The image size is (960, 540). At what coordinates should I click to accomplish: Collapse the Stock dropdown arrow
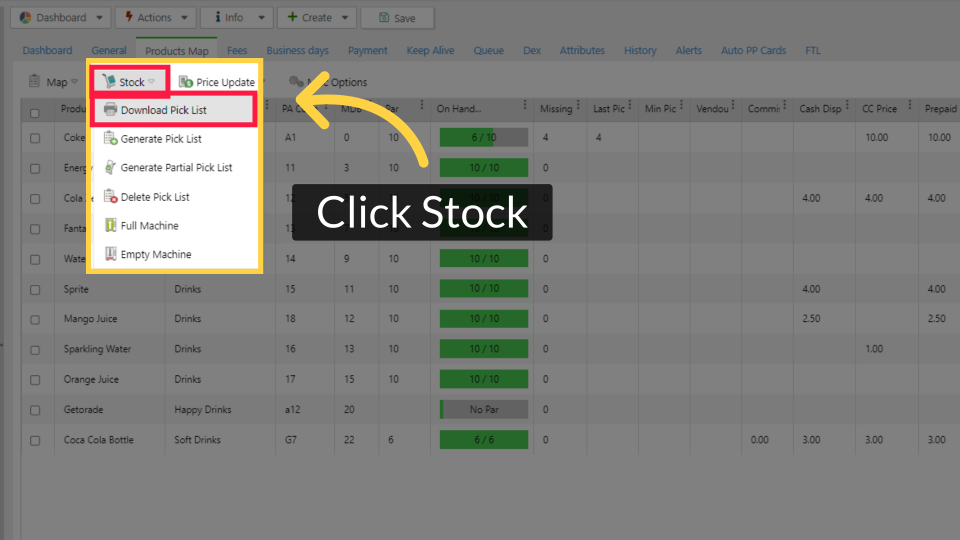(x=151, y=81)
